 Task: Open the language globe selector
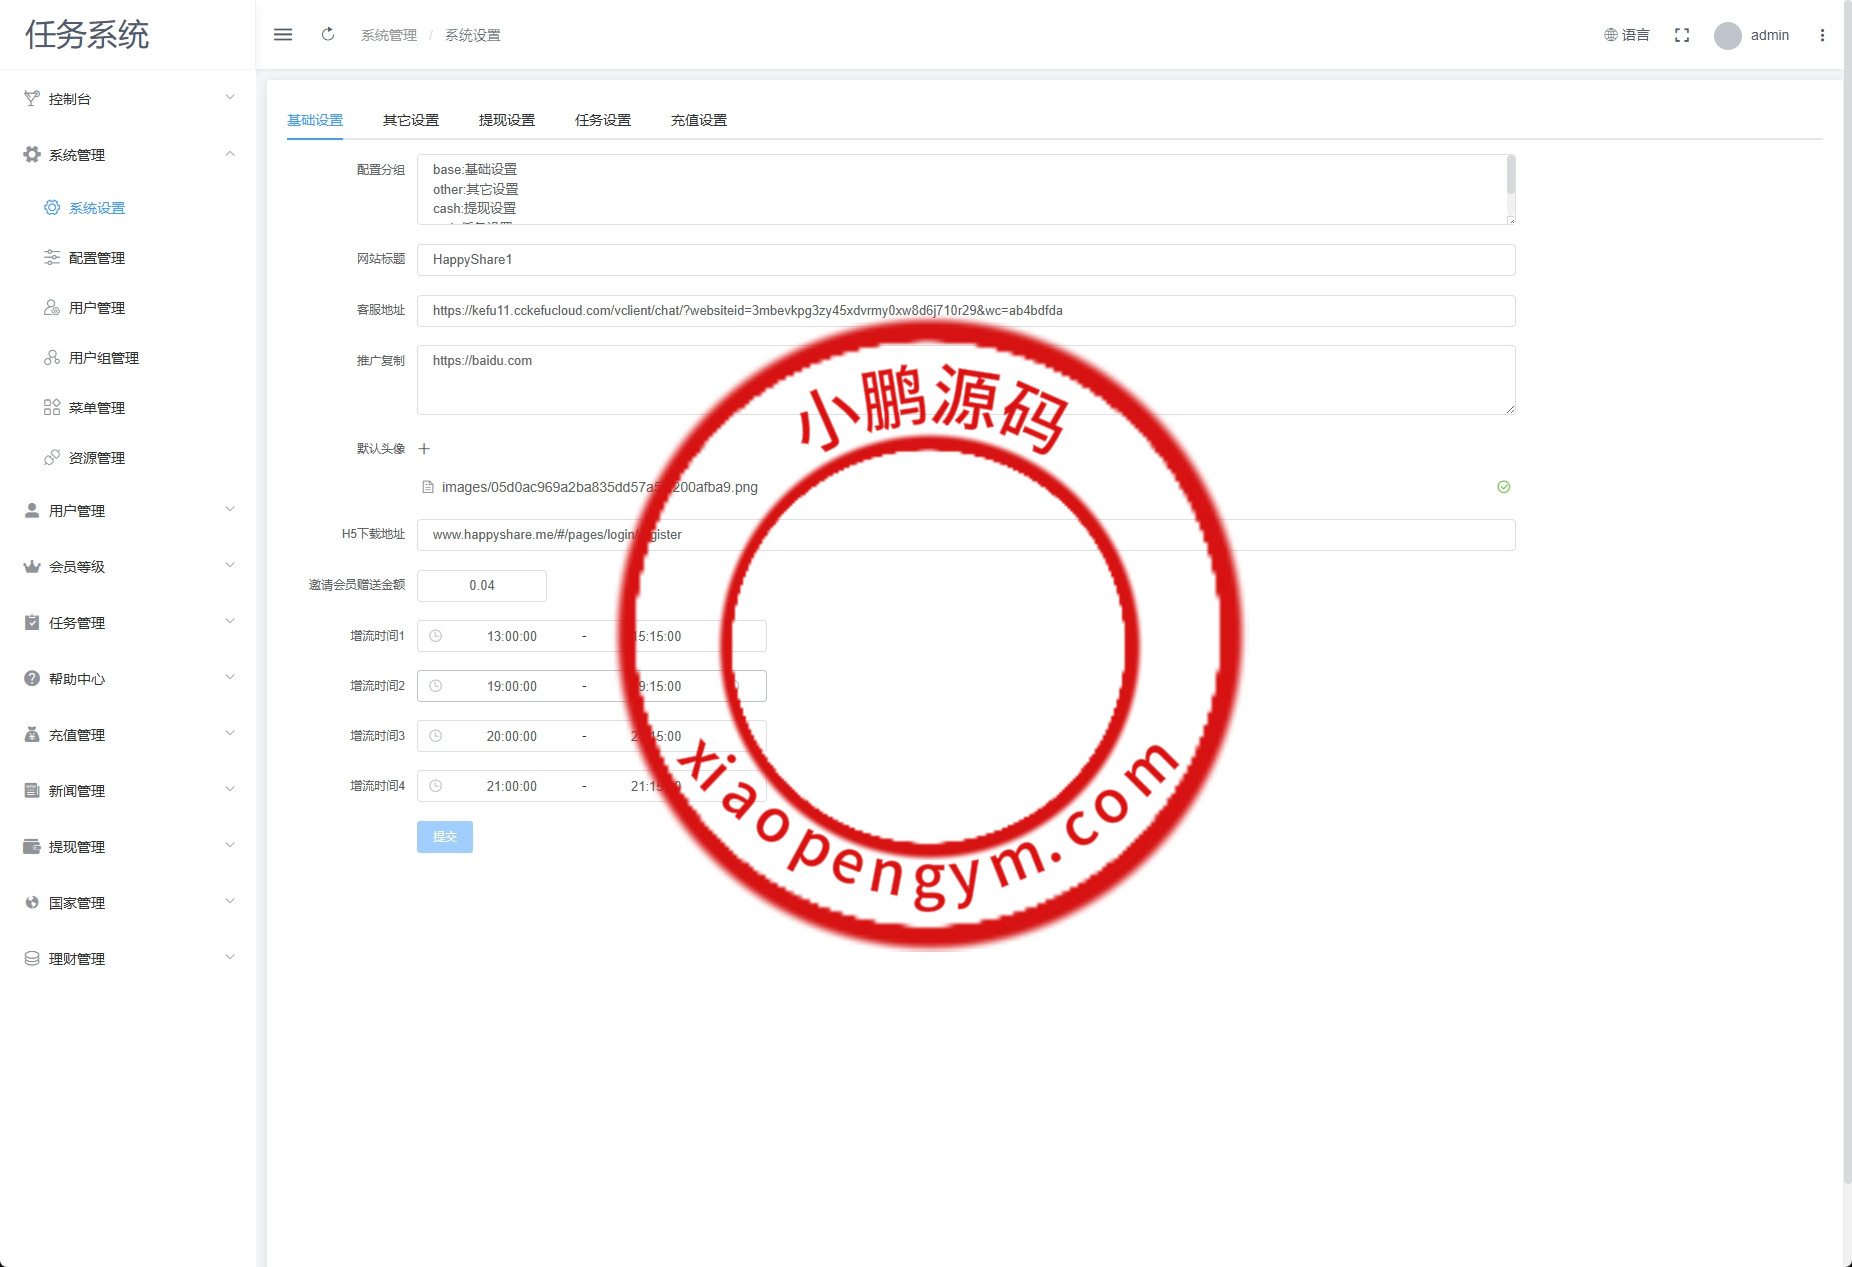[1626, 35]
